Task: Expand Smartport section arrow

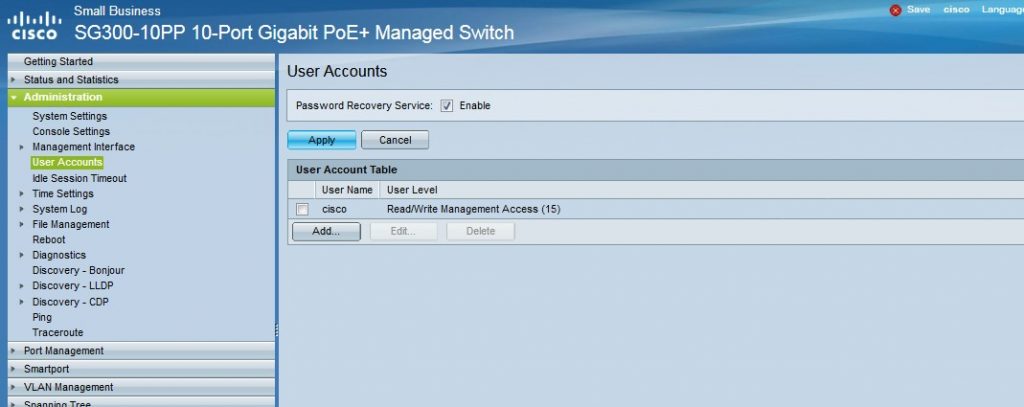Action: coord(13,369)
